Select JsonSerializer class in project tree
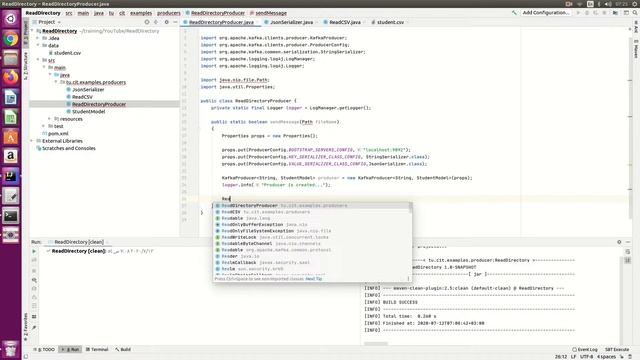The width and height of the screenshot is (640, 360). pyautogui.click(x=88, y=89)
